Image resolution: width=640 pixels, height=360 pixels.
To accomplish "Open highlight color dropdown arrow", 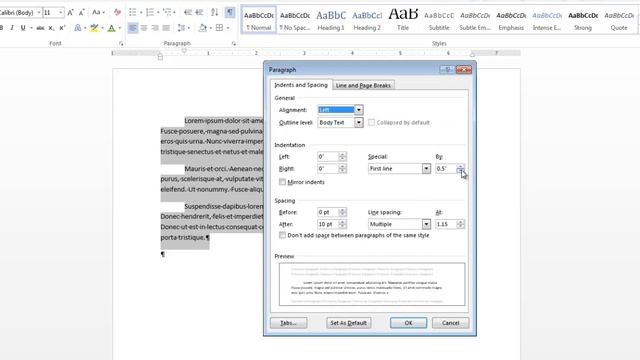I will click(x=102, y=28).
